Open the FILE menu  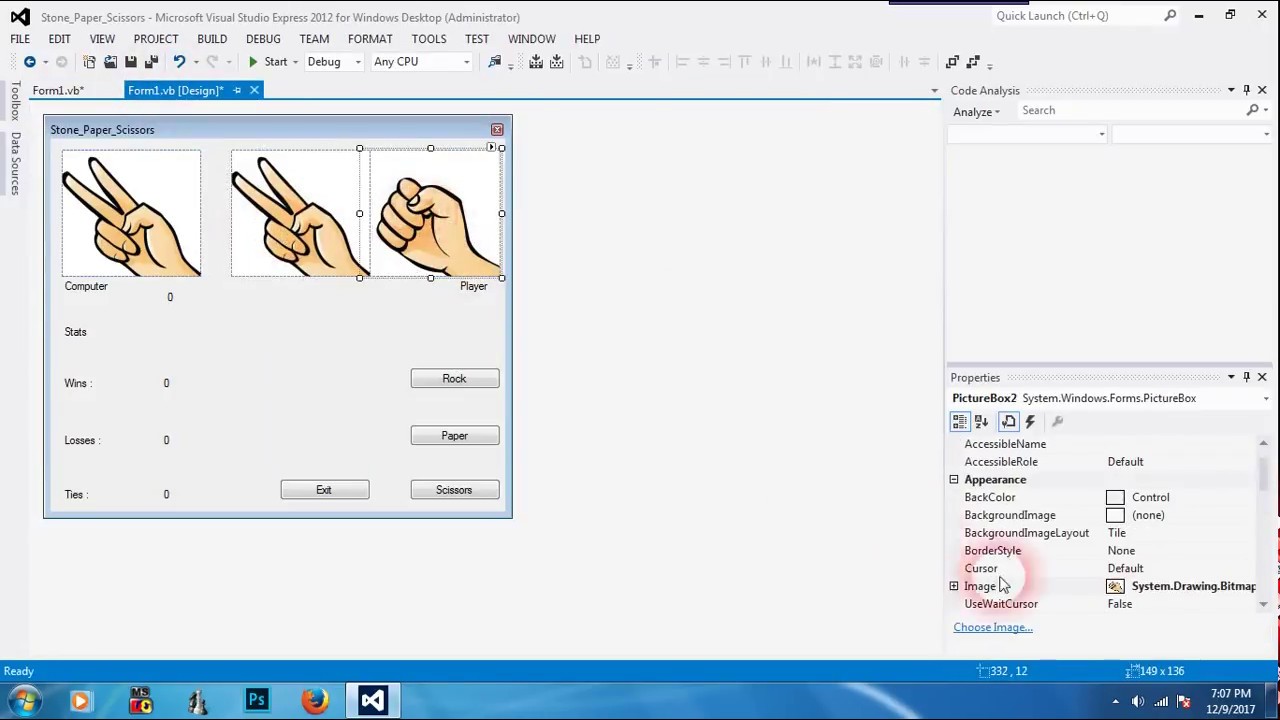(20, 39)
